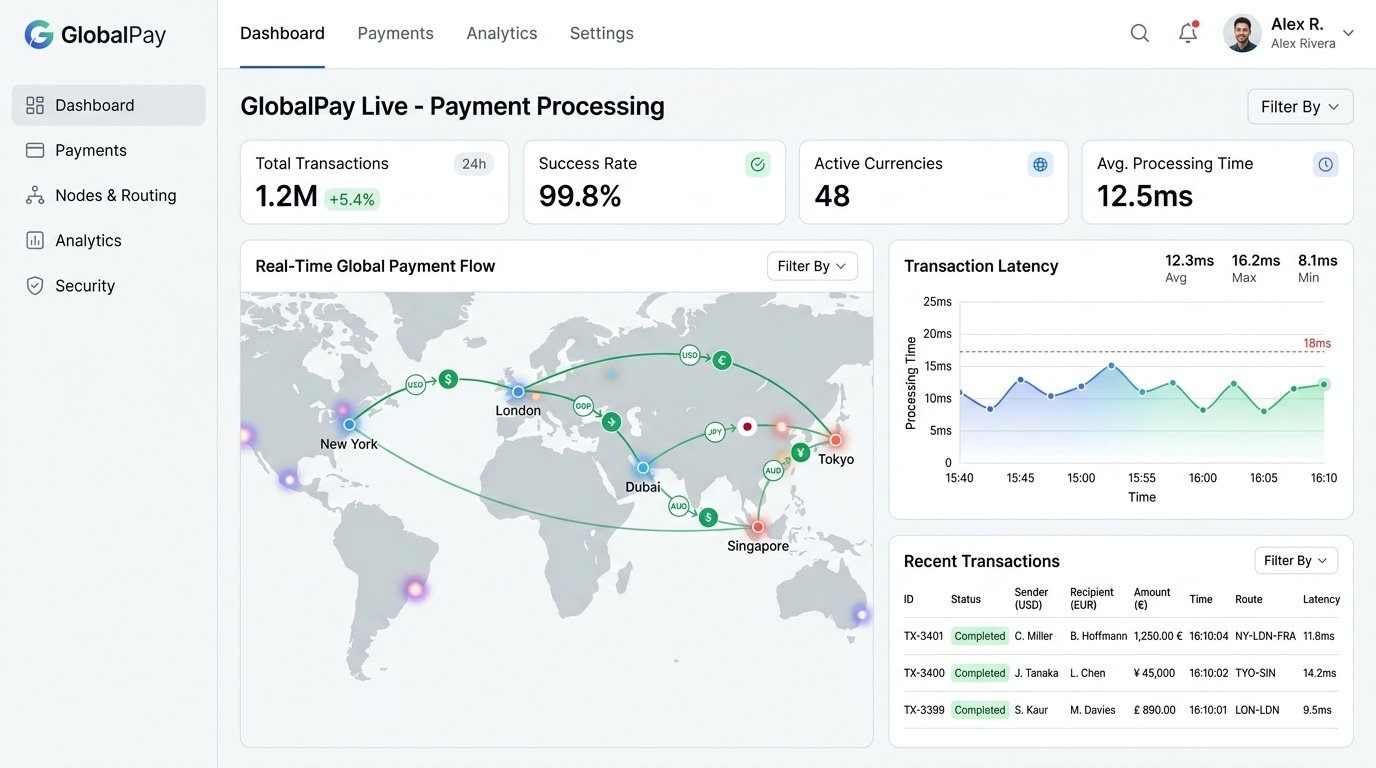Click Completed status for TX-3400
1376x768 pixels.
point(980,673)
